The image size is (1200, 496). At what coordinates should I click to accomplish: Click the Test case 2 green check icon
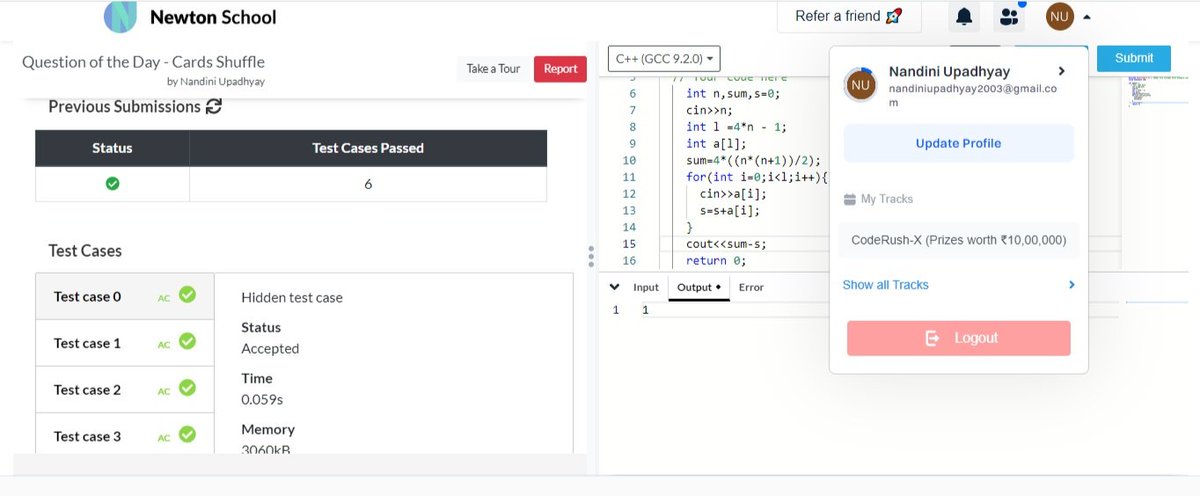(x=187, y=388)
